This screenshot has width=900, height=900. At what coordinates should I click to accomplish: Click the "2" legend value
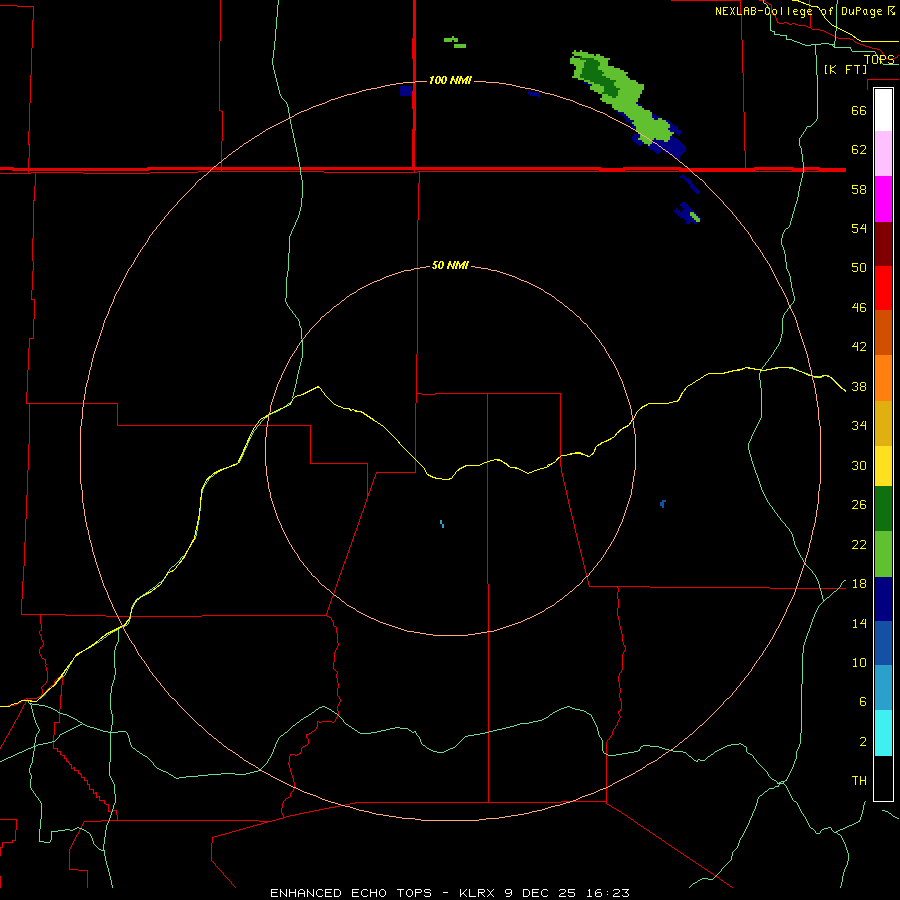coord(862,742)
